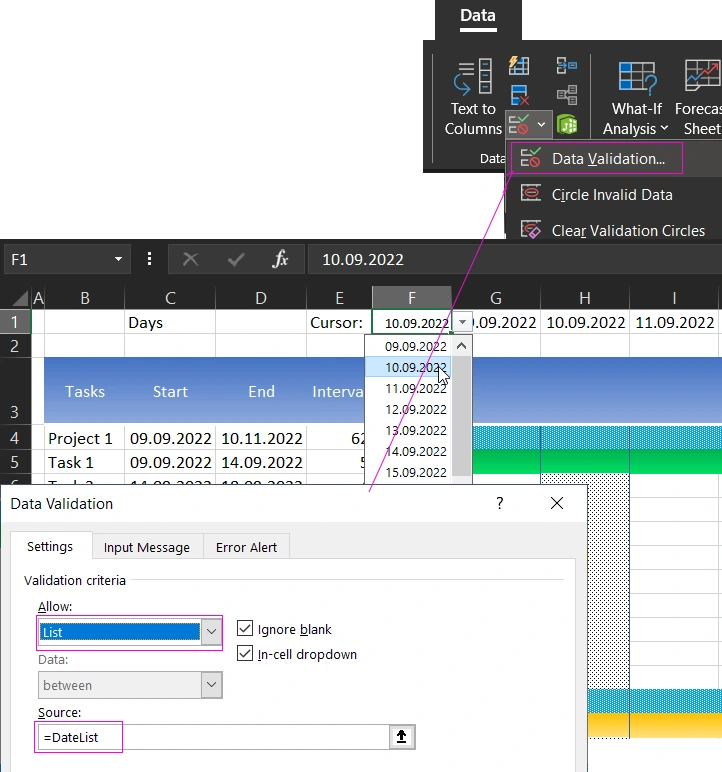Open the Error Alert tab
The width and height of the screenshot is (722, 772).
pyautogui.click(x=246, y=547)
